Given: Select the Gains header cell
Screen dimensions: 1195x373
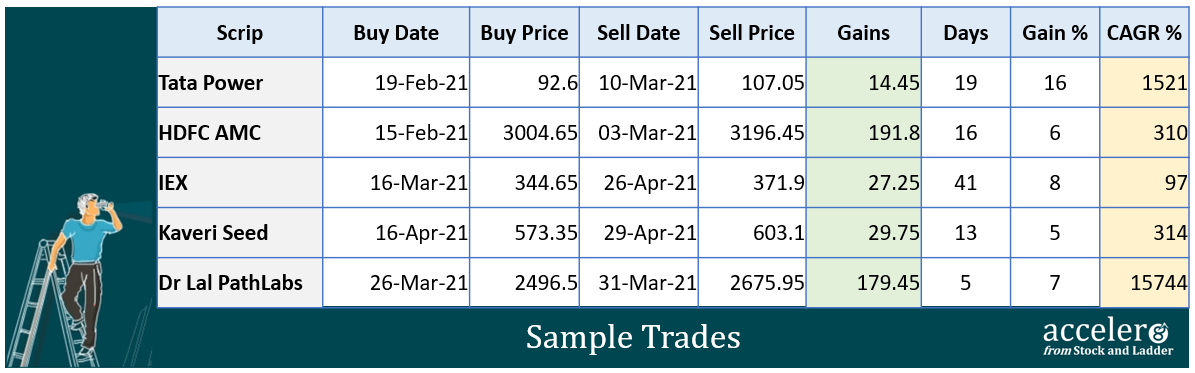Looking at the screenshot, I should 863,33.
